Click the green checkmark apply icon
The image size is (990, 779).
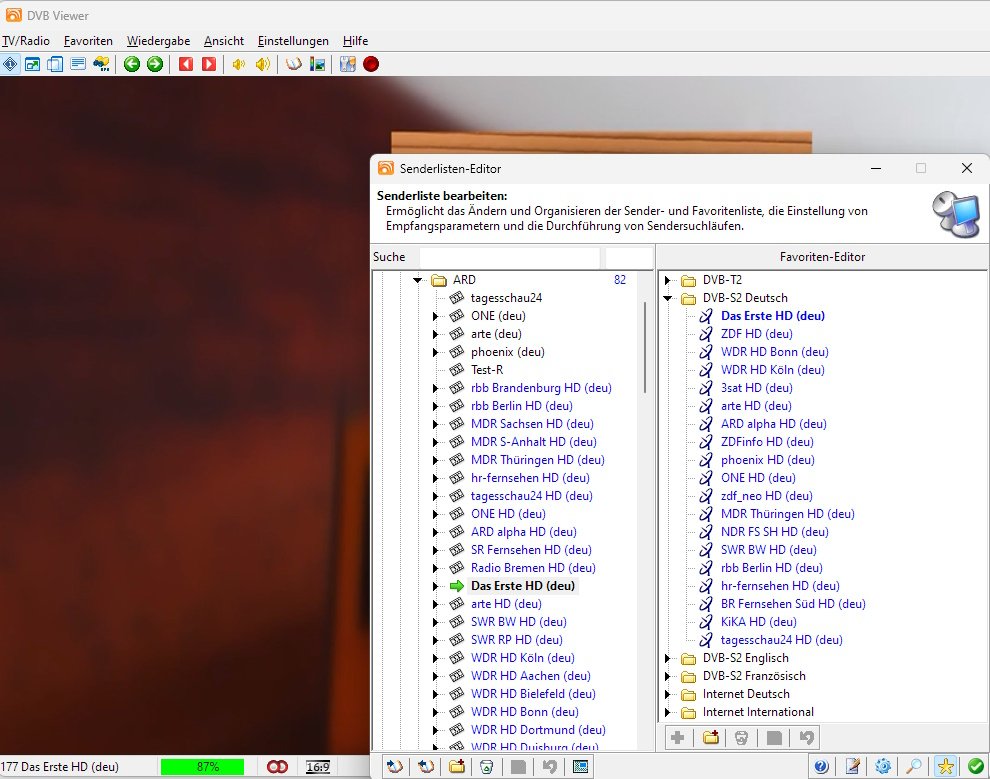[975, 766]
